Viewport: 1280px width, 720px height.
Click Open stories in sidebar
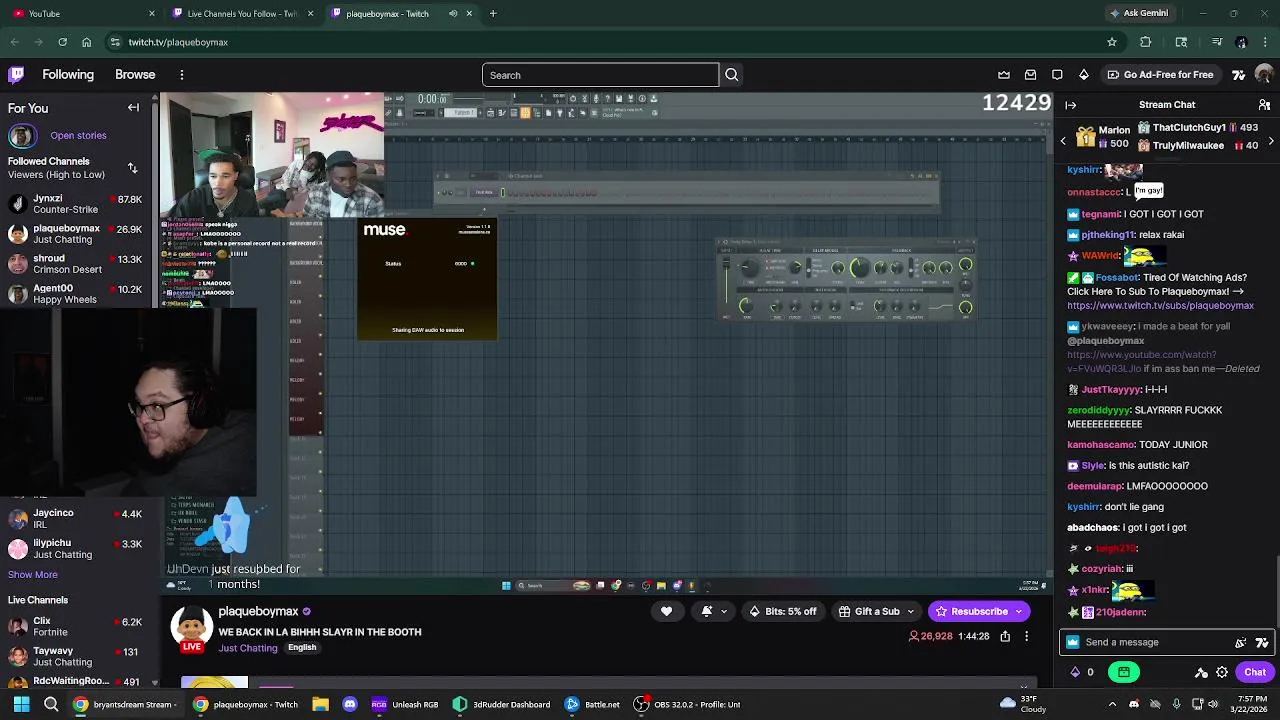pos(78,135)
